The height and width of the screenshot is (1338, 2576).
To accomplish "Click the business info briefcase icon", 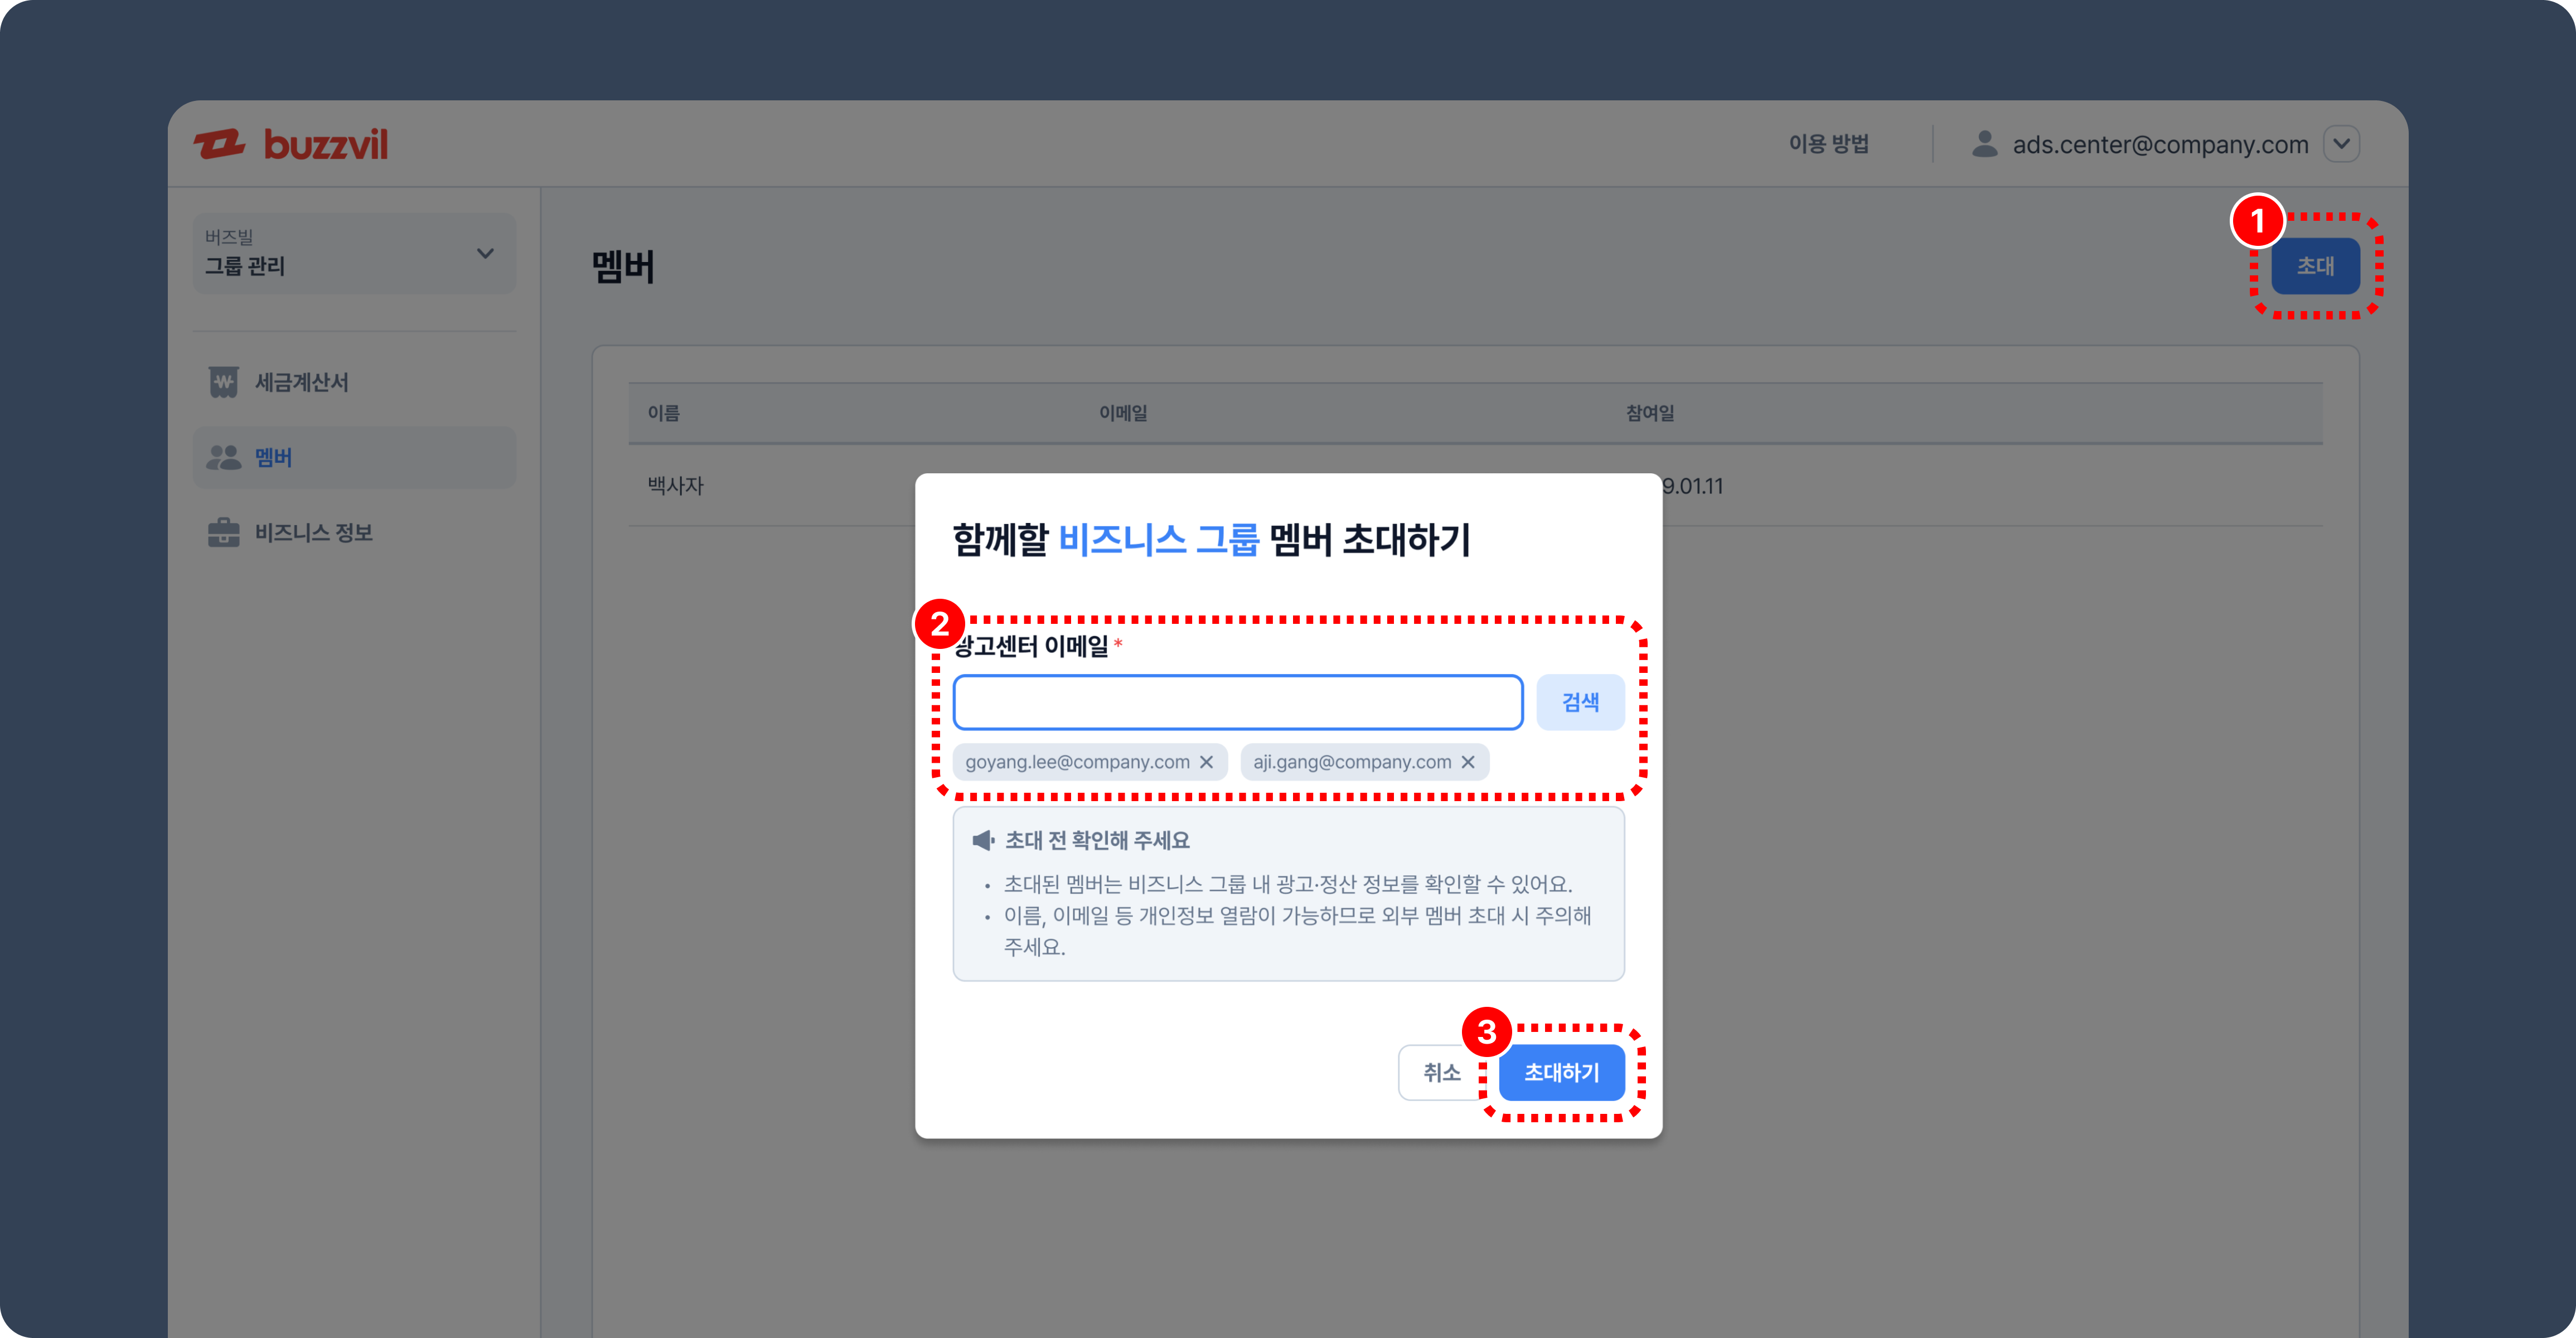I will (223, 532).
